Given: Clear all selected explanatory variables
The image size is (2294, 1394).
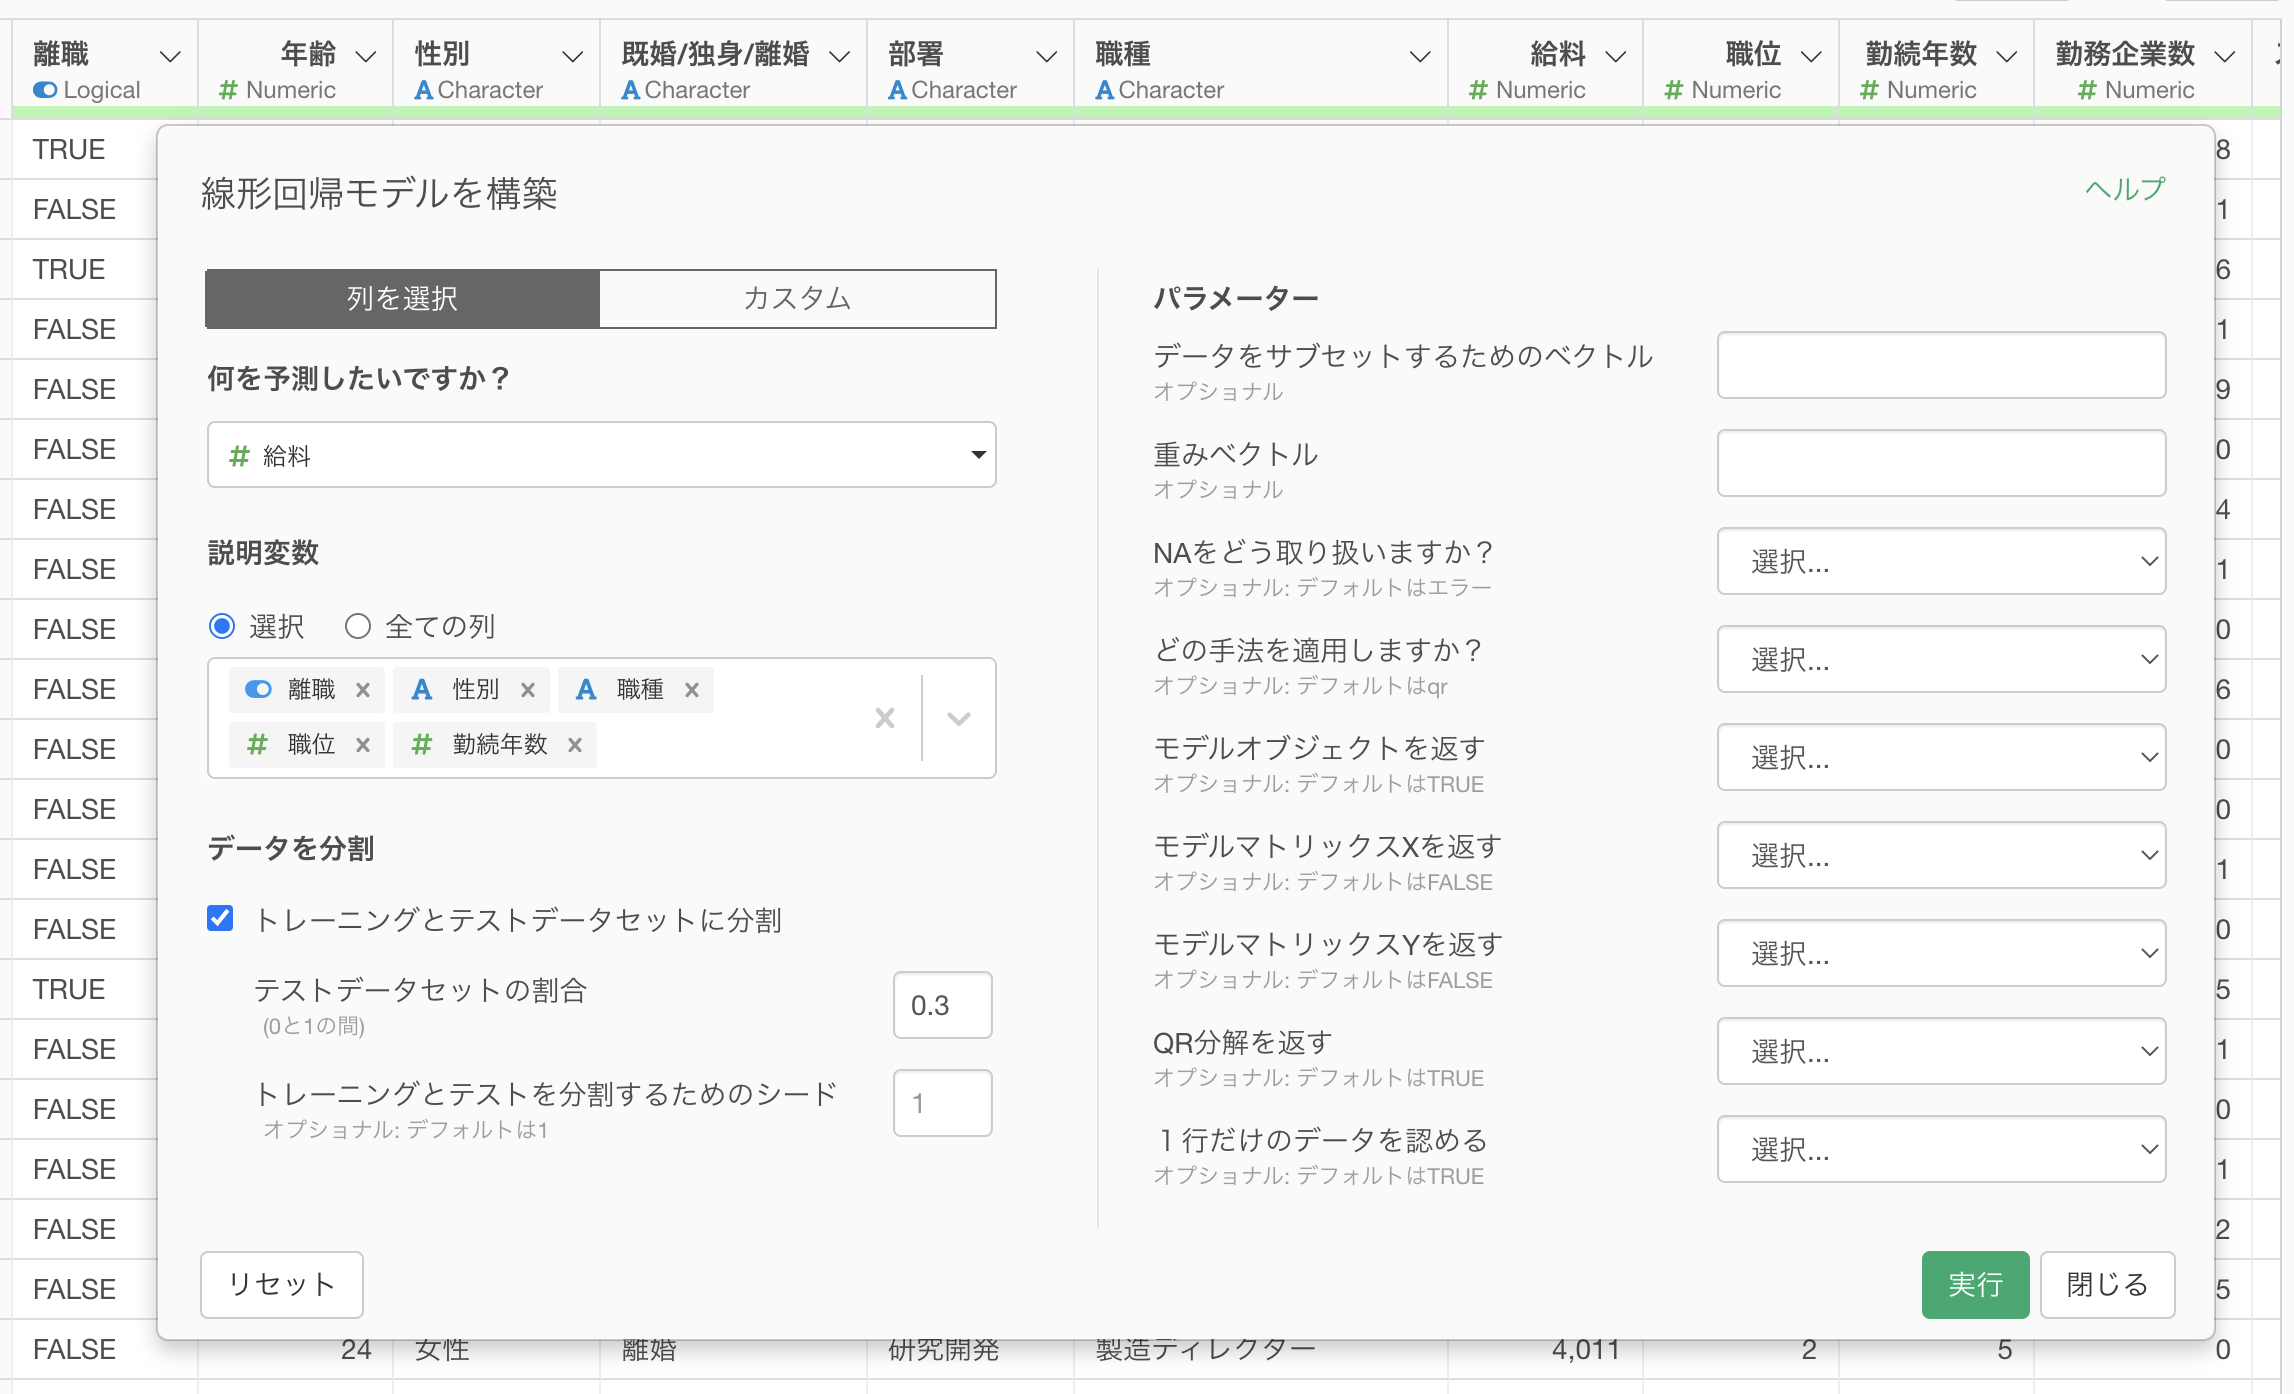Looking at the screenshot, I should click(x=884, y=718).
